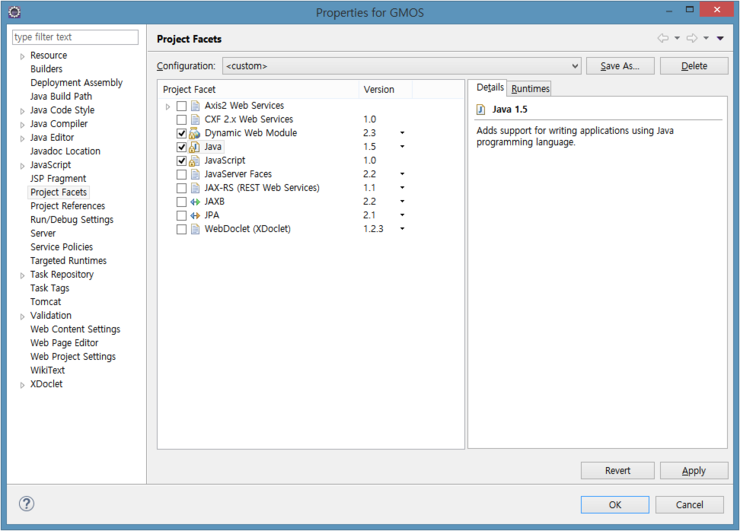Click the forward navigation arrow icon
The width and height of the screenshot is (740, 531).
692,38
